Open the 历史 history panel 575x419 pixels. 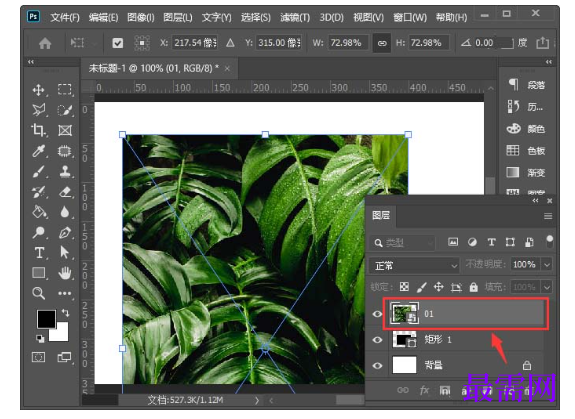click(x=526, y=107)
